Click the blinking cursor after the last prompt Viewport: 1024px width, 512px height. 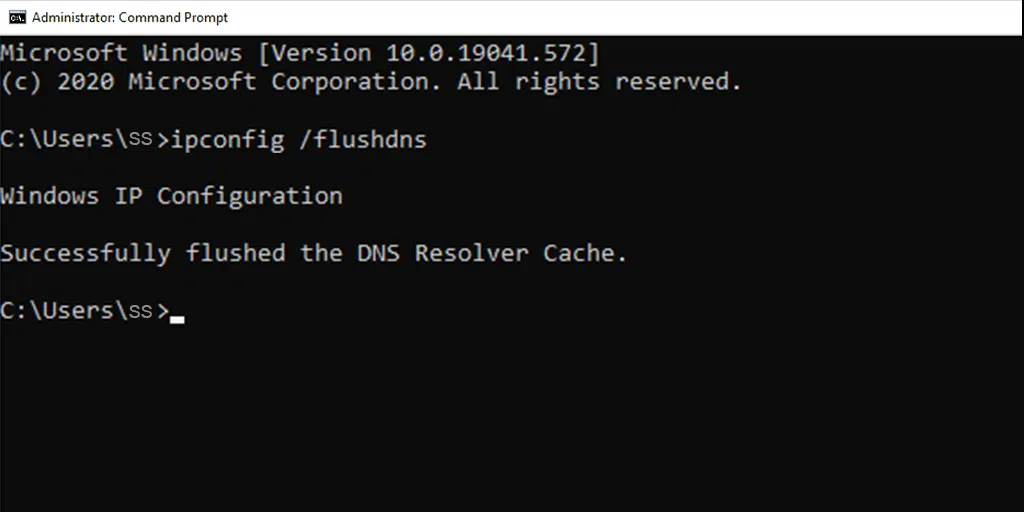[x=177, y=319]
